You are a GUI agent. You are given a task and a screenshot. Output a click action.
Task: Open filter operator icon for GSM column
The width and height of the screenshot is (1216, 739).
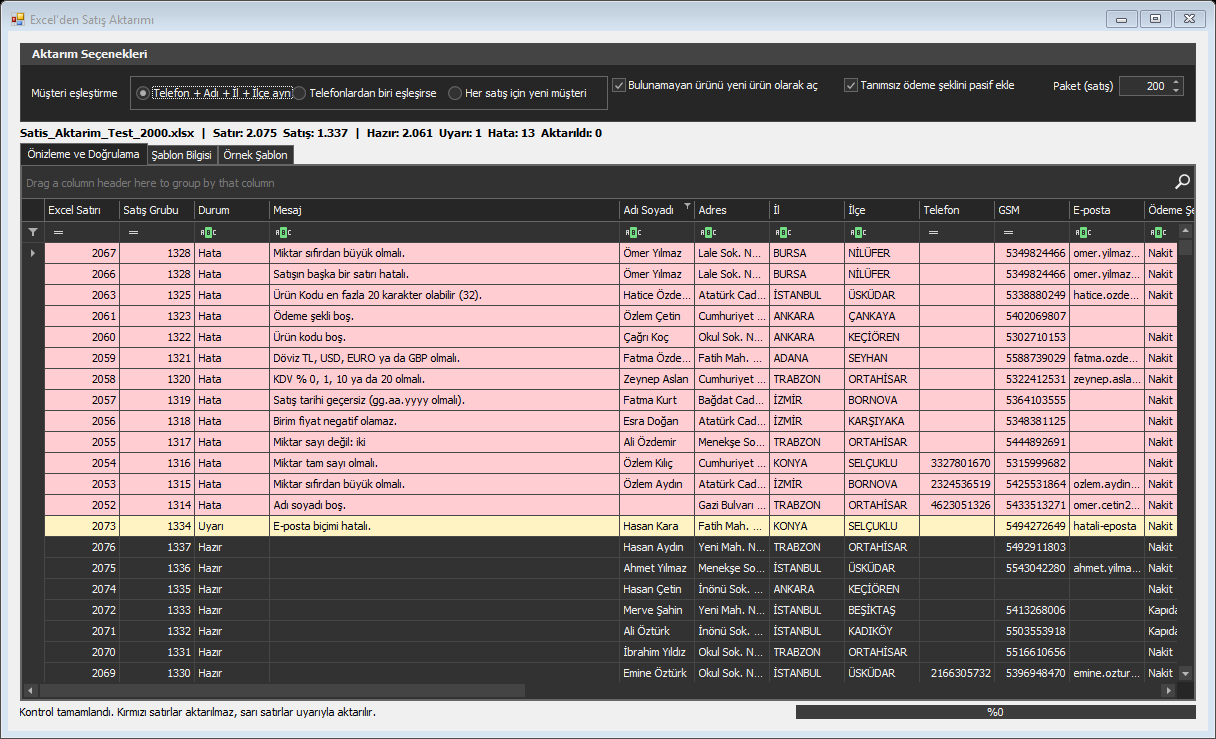1008,232
